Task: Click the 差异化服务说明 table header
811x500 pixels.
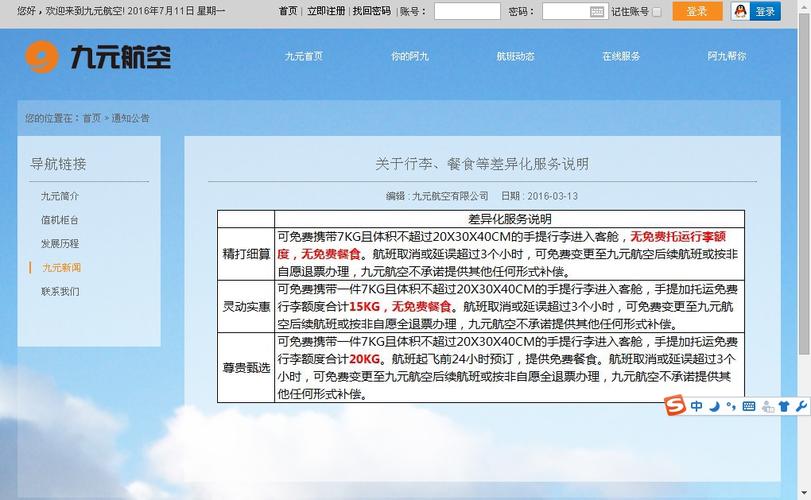Action: tap(509, 219)
